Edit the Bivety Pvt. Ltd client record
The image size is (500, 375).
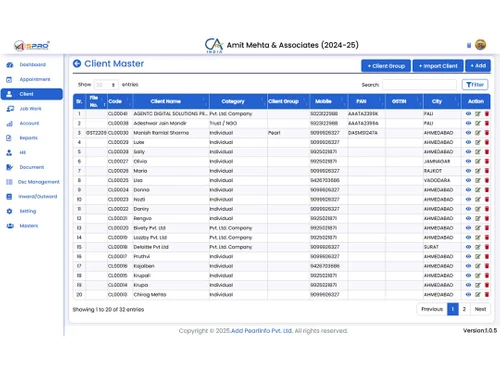(x=478, y=228)
